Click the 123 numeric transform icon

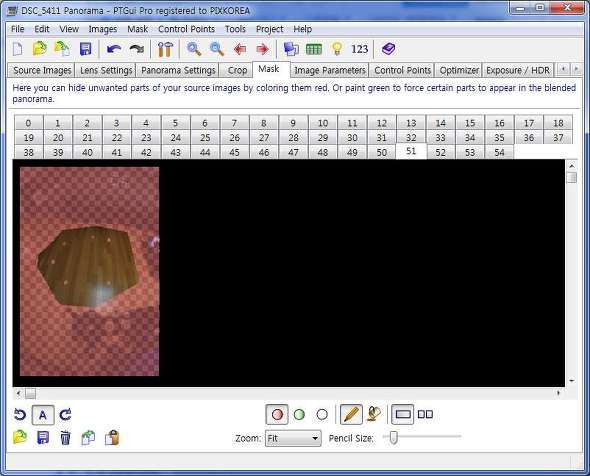click(360, 49)
